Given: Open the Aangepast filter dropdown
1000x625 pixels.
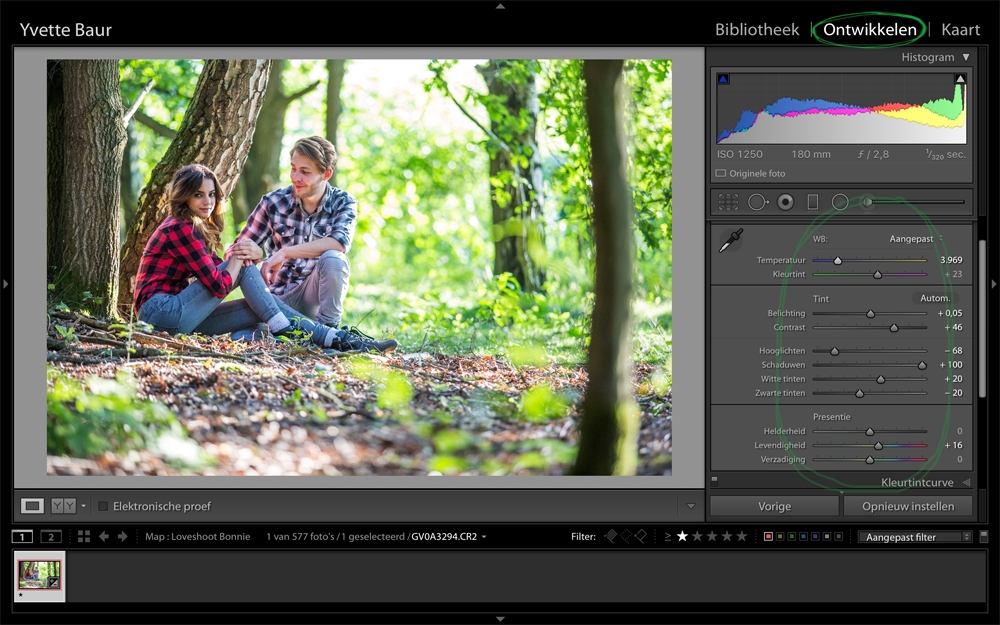Looking at the screenshot, I should (x=914, y=536).
